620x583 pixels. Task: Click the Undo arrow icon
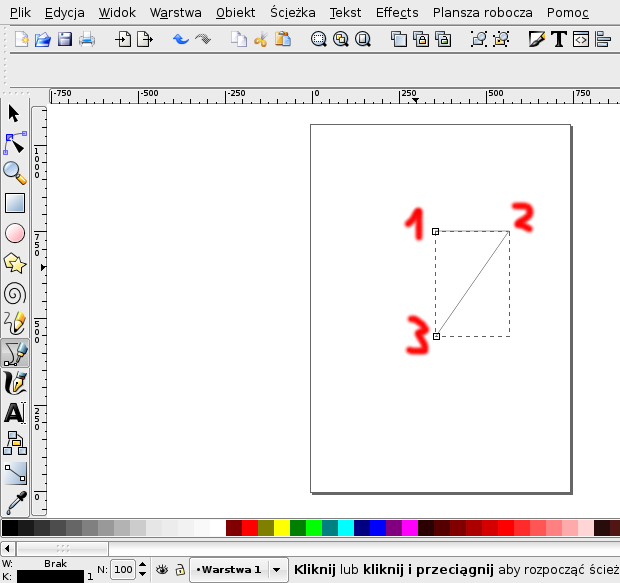tap(181, 40)
